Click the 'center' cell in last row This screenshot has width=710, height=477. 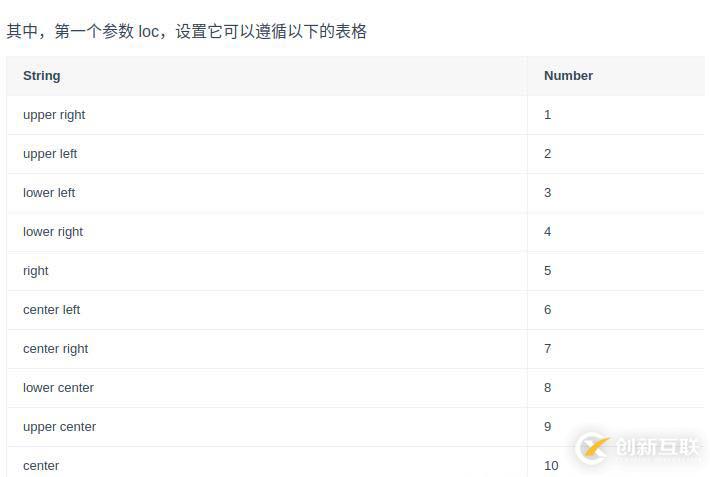(x=41, y=466)
